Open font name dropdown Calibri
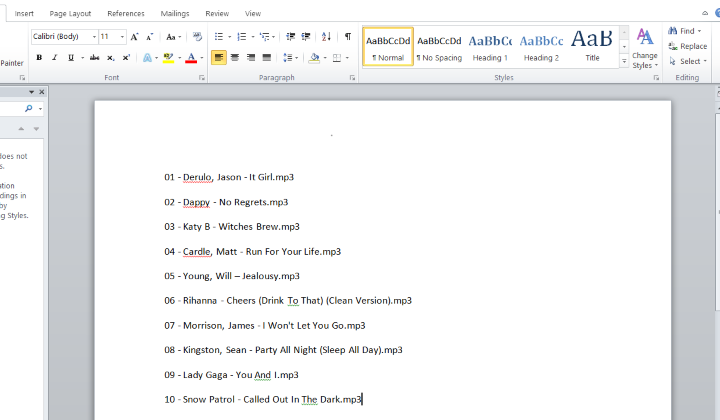This screenshot has width=720, height=420. pos(94,37)
